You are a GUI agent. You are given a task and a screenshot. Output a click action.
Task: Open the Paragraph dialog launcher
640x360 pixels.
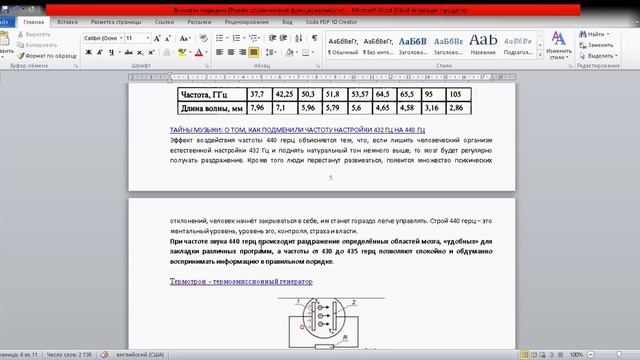coord(318,66)
